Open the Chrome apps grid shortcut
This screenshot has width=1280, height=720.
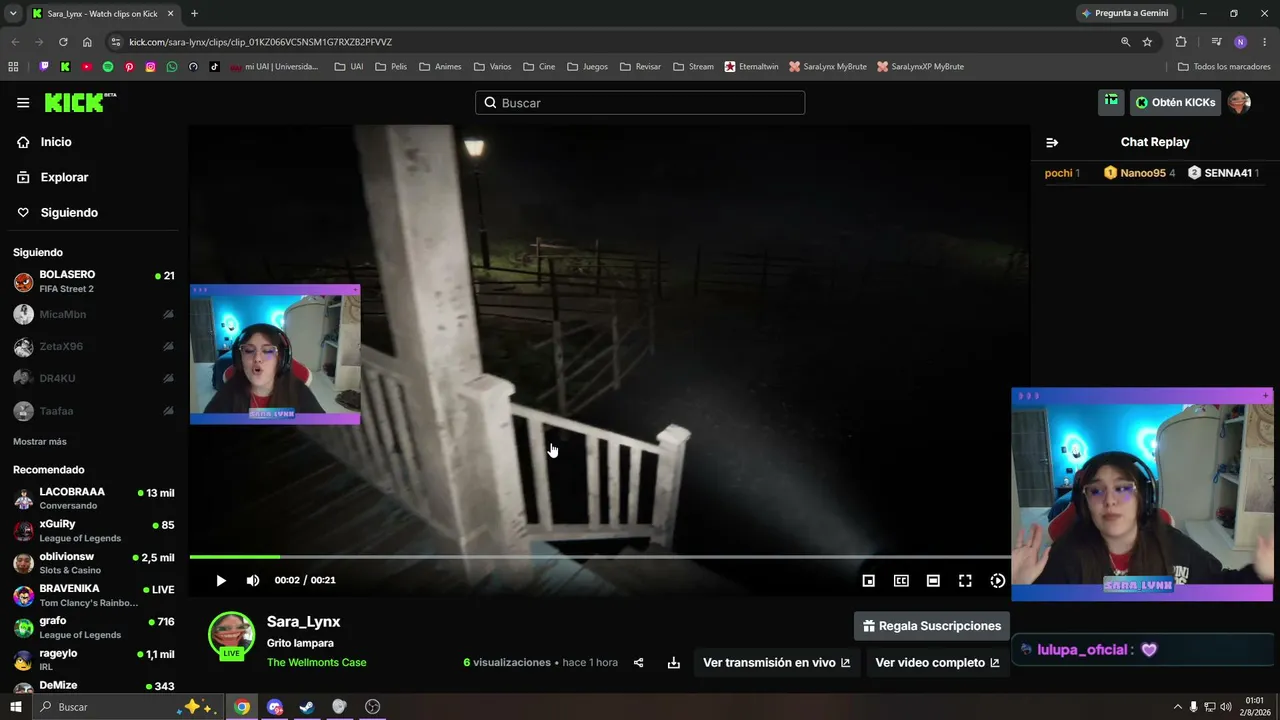(13, 67)
